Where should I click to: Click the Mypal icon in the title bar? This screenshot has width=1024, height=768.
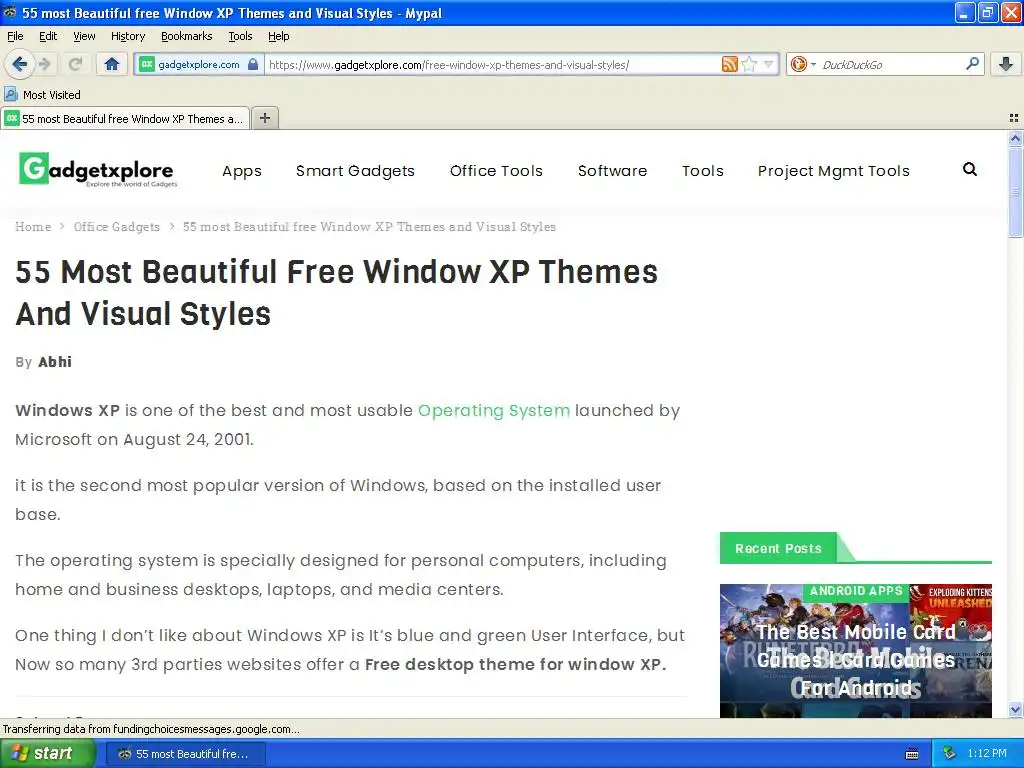pyautogui.click(x=10, y=12)
